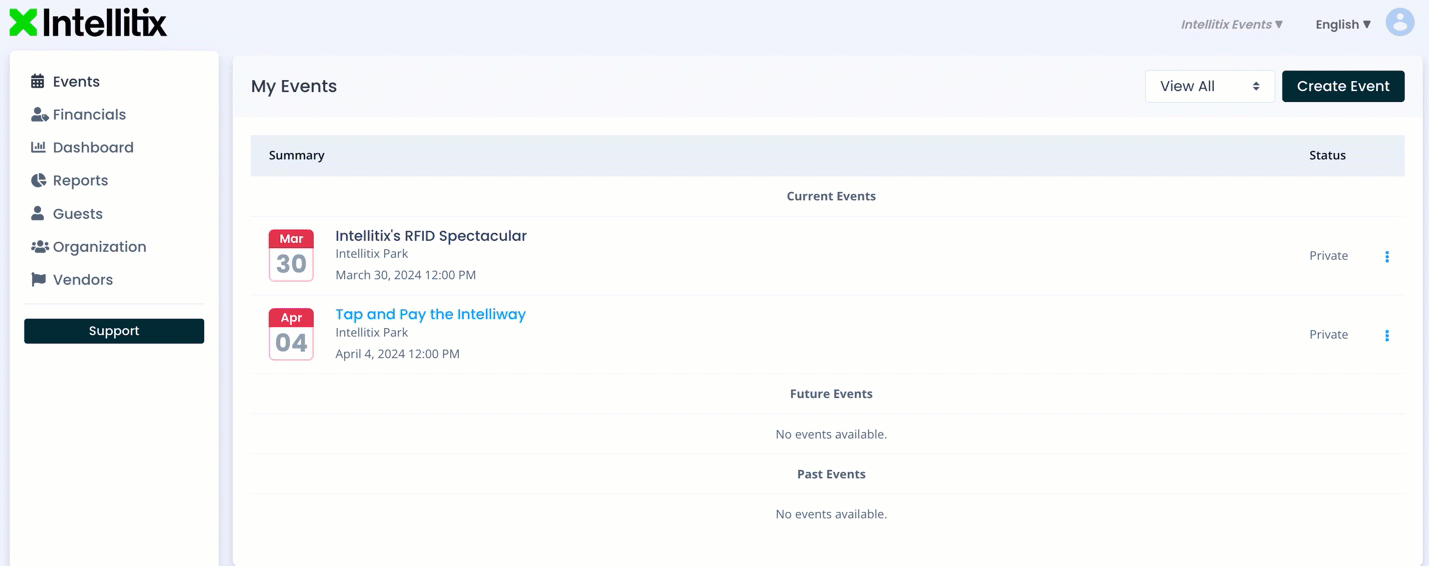Expand the View All filter dropdown
The image size is (1429, 566).
pos(1208,86)
